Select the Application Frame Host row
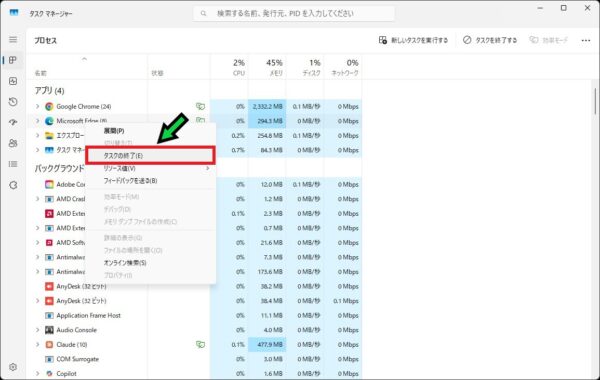The image size is (600, 380). [x=194, y=315]
